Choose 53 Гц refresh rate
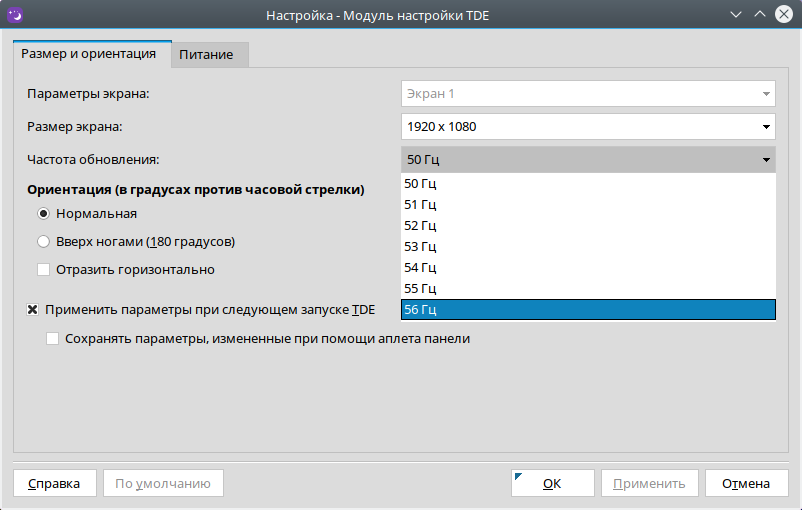 [x=588, y=247]
